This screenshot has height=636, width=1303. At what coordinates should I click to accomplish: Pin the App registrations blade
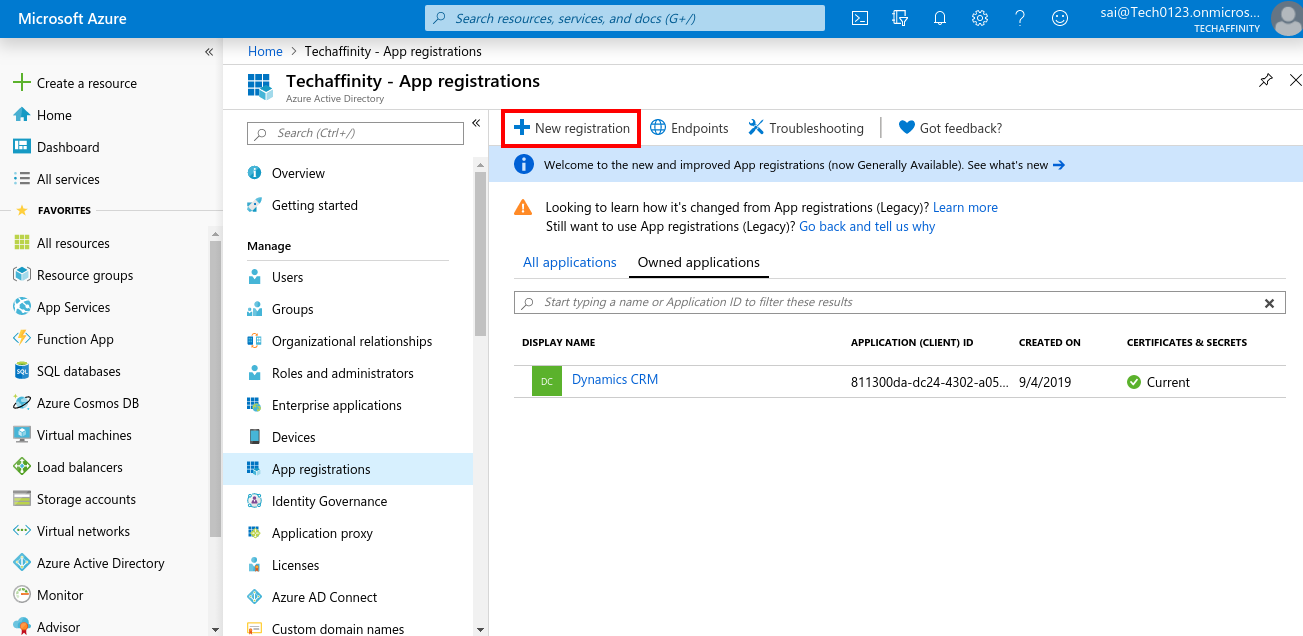click(1265, 80)
